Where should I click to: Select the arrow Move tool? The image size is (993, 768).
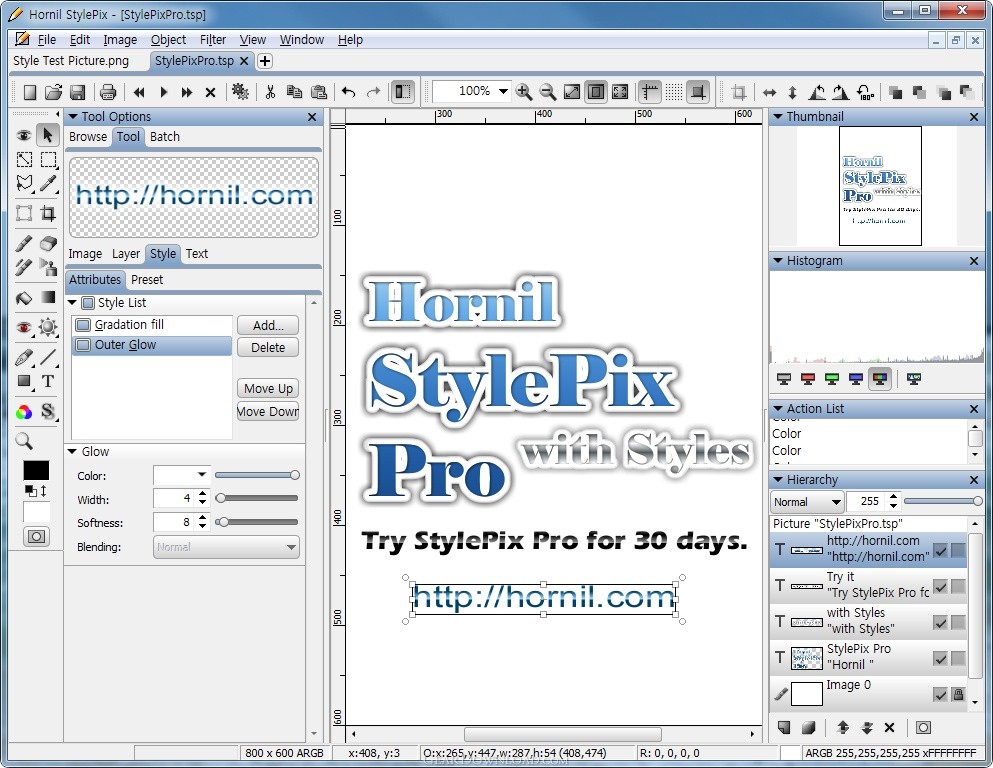(47, 135)
